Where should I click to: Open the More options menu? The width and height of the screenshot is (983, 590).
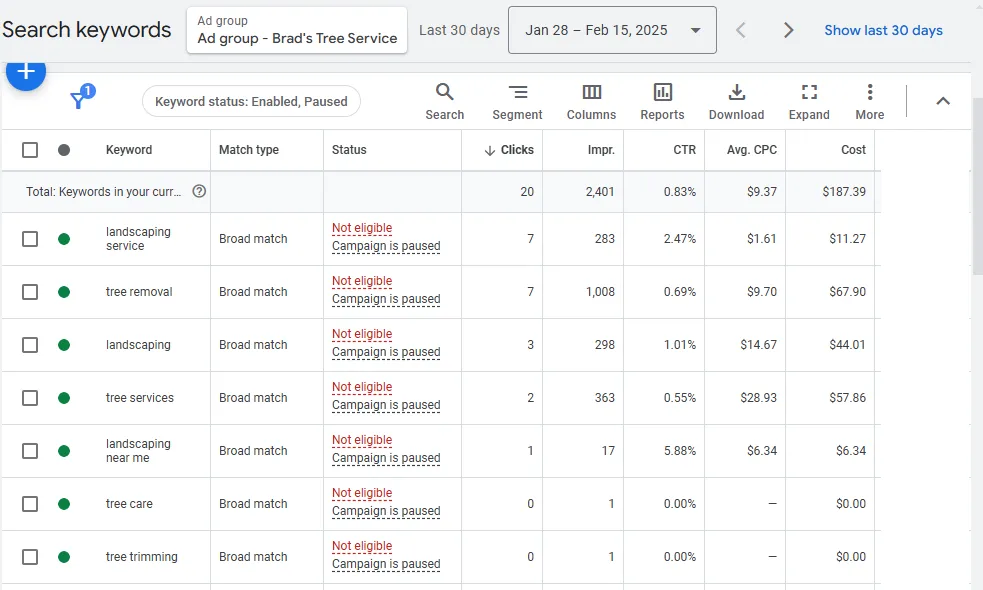pyautogui.click(x=870, y=102)
